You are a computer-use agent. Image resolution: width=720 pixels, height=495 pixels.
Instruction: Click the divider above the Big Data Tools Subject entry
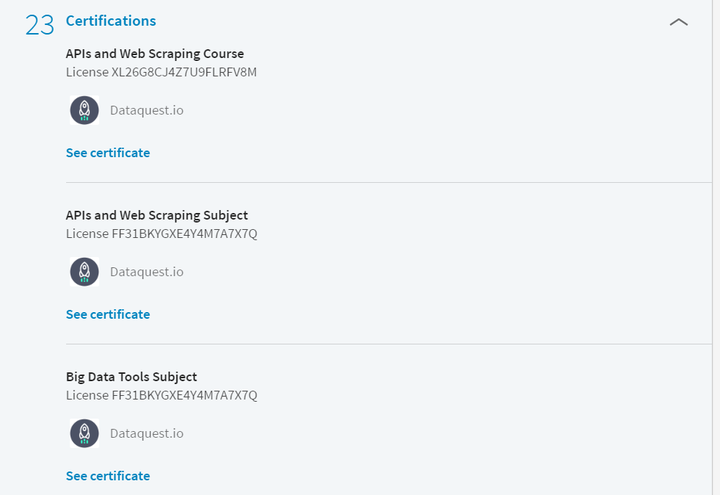pos(390,344)
